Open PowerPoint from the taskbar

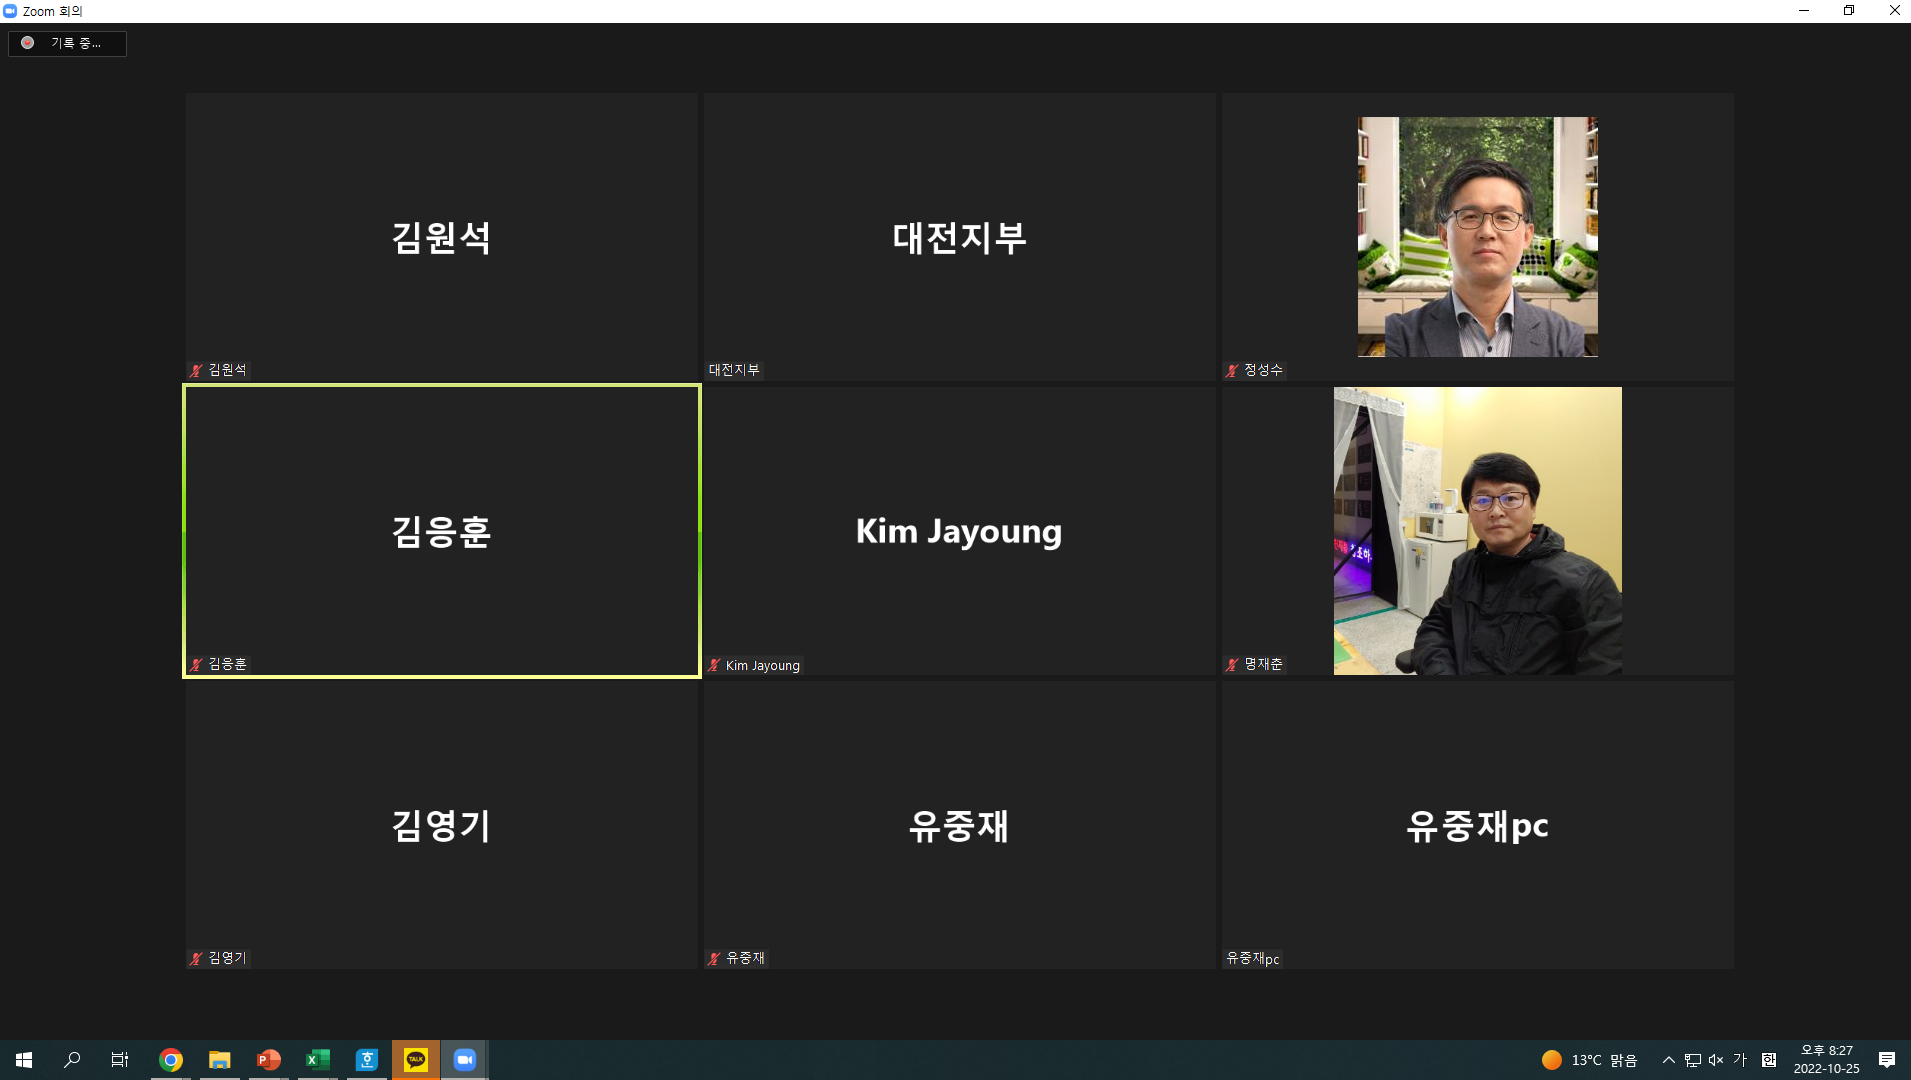[268, 1060]
